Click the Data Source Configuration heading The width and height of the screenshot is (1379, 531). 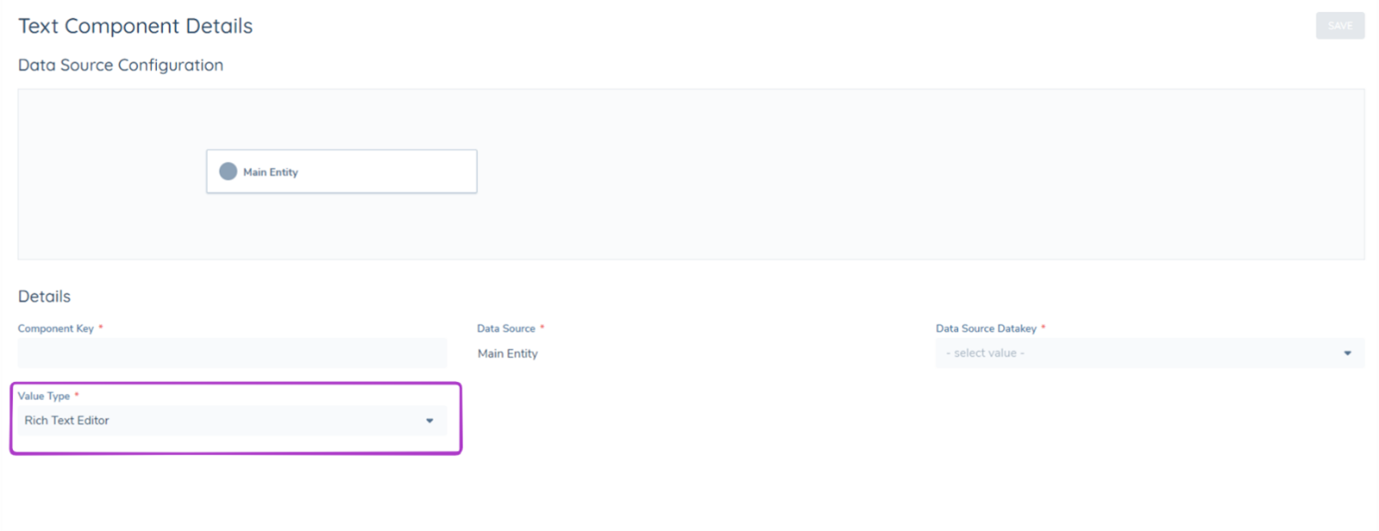coord(120,65)
